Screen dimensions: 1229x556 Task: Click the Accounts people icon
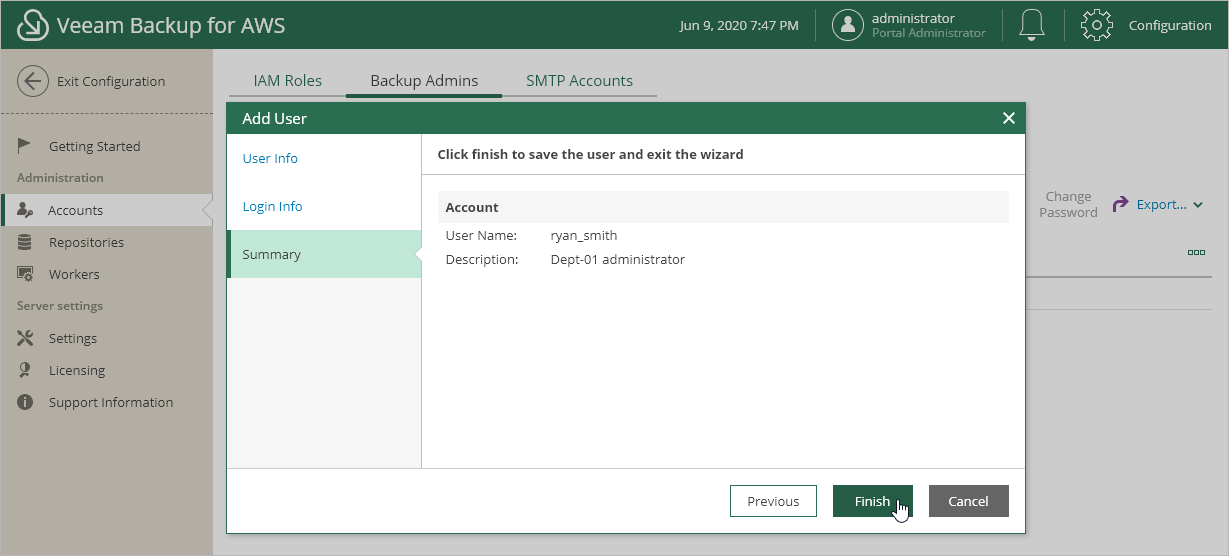point(26,210)
